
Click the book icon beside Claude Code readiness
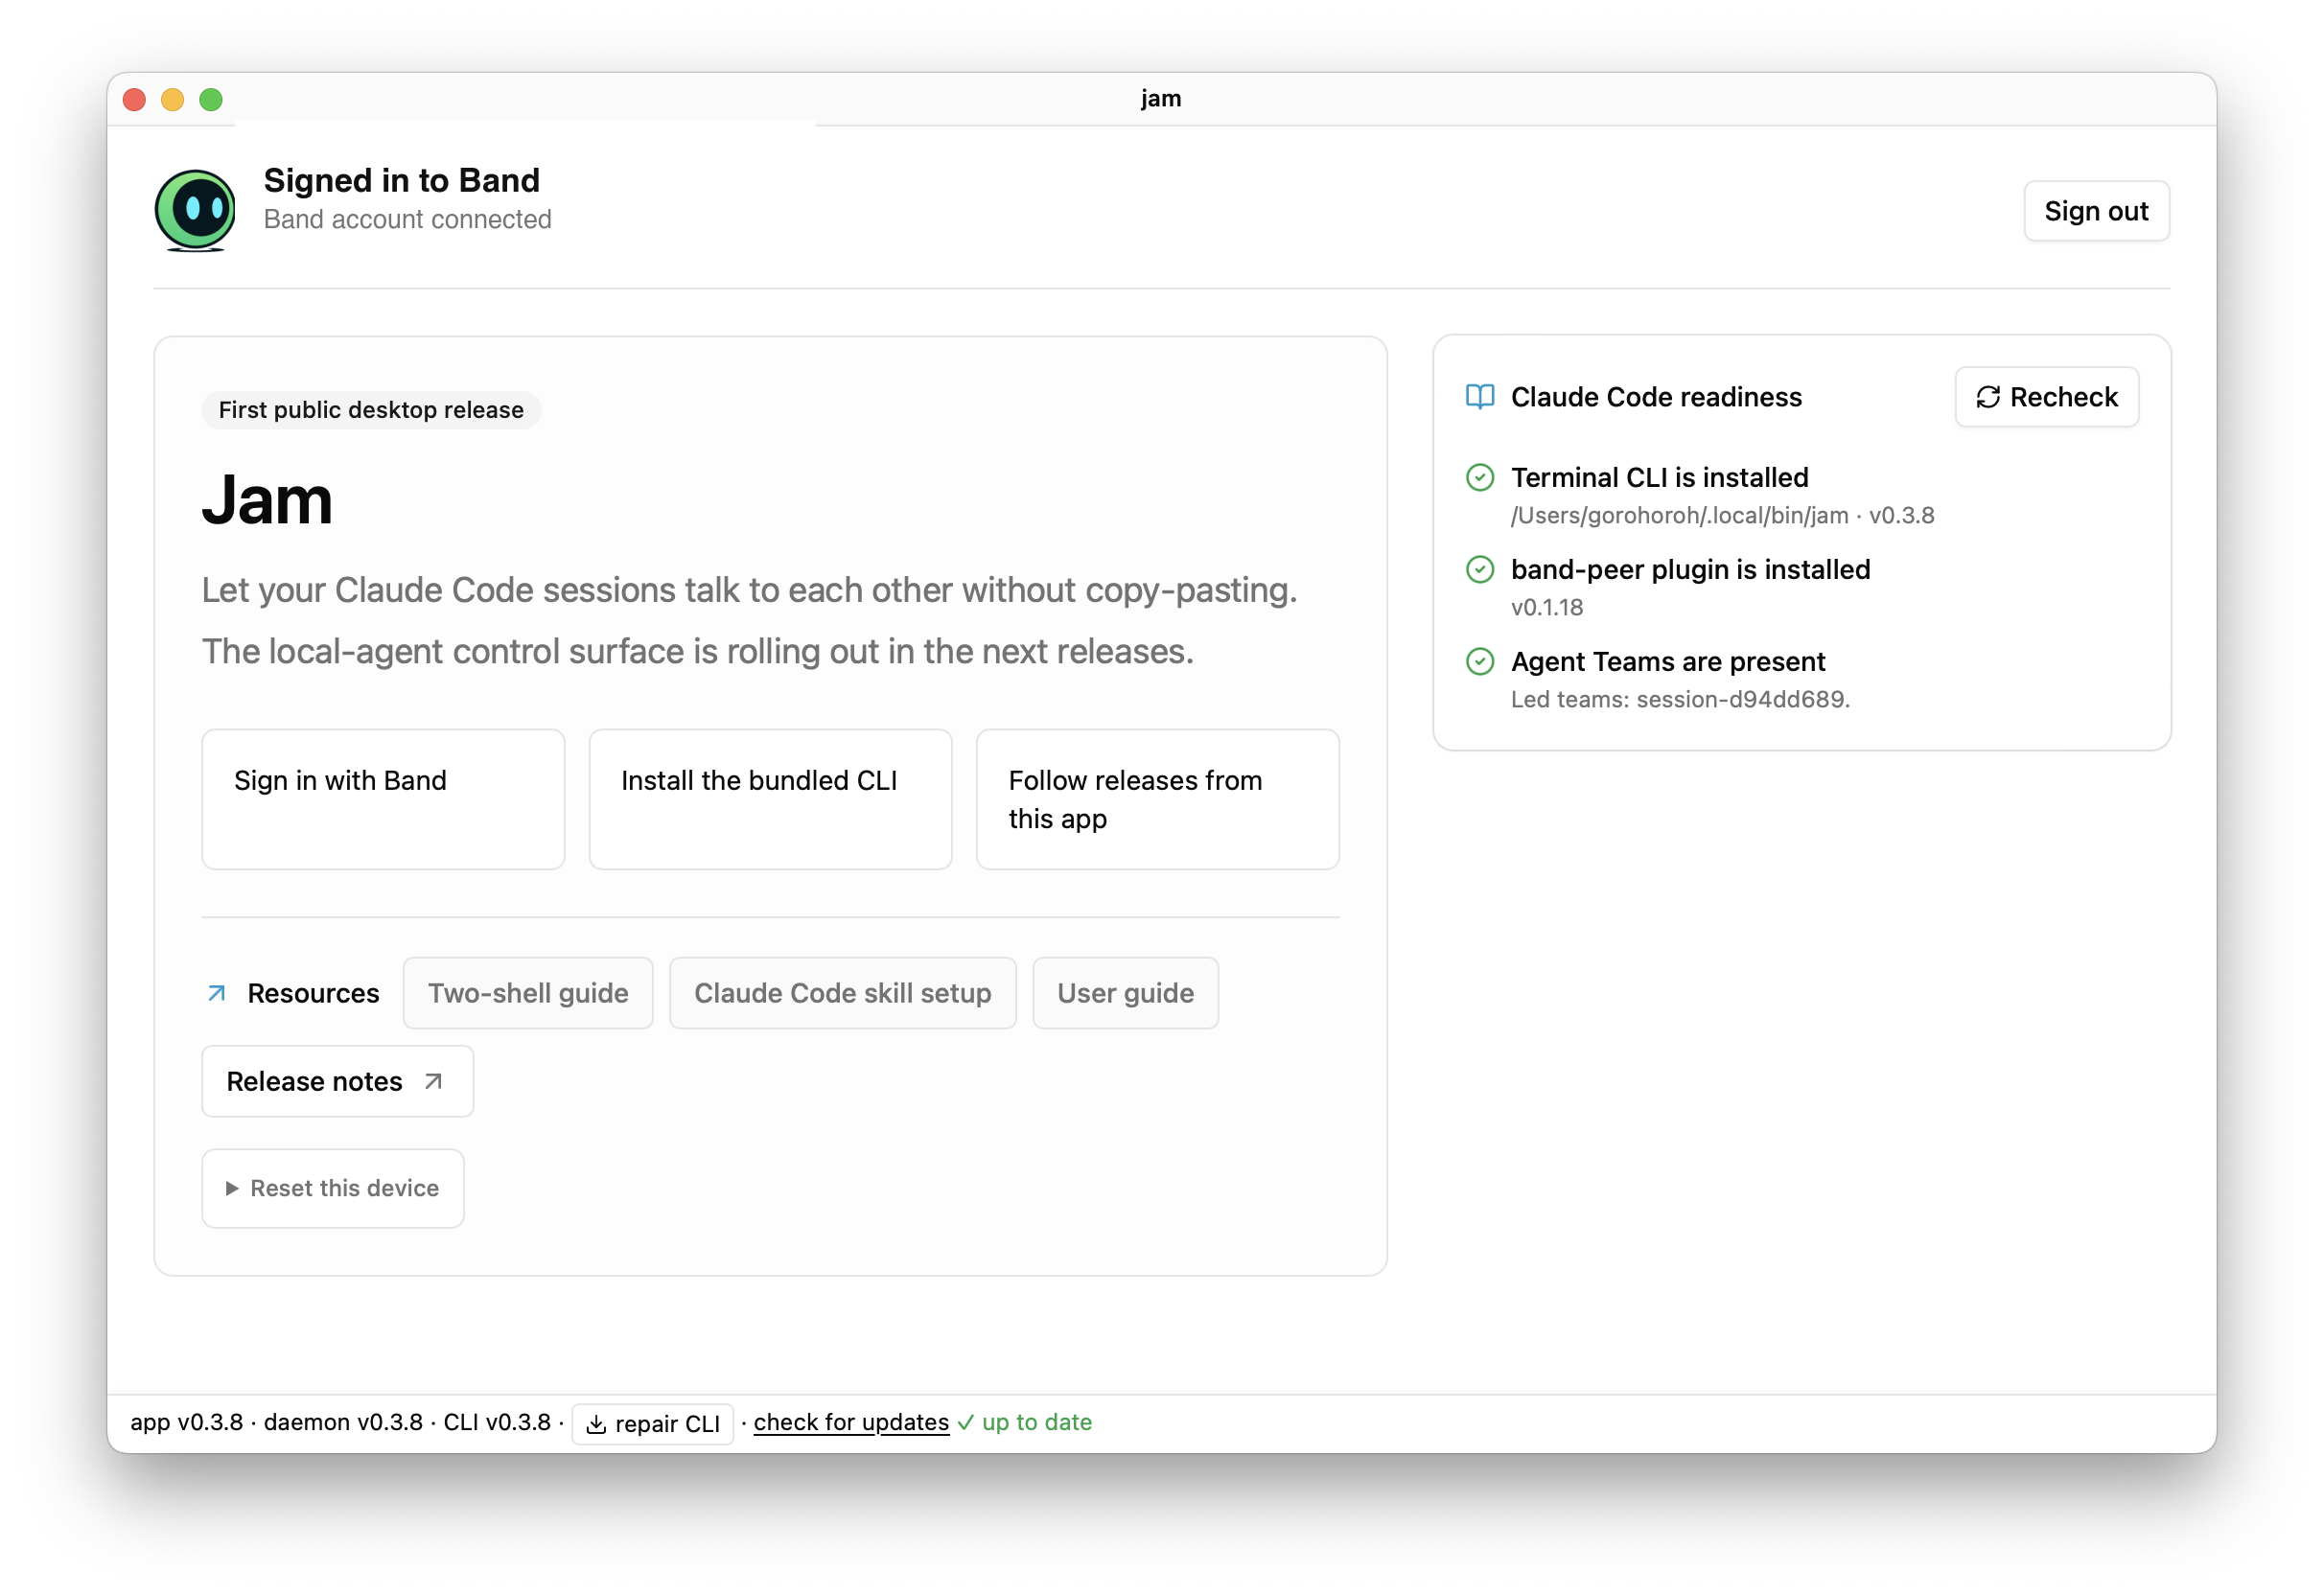[x=1480, y=397]
